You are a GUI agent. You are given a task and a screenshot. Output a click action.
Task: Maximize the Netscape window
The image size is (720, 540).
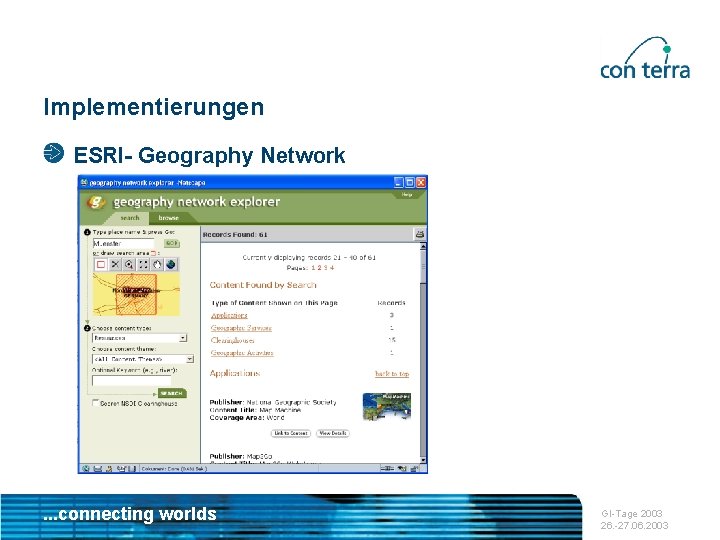[x=410, y=182]
